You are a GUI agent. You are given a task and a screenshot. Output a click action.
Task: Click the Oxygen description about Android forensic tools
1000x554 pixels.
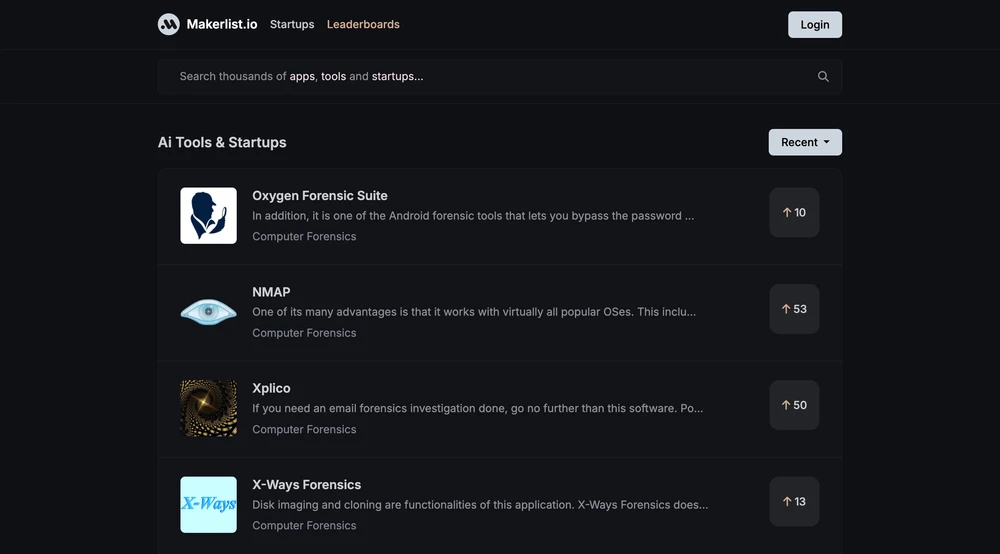pyautogui.click(x=473, y=215)
